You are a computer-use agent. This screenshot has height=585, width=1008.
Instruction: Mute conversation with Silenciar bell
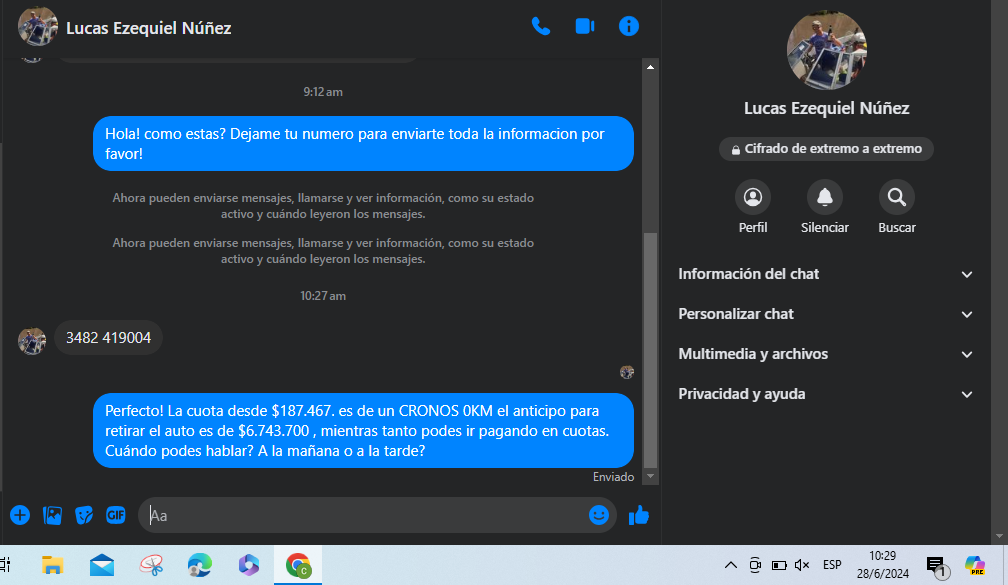[825, 198]
